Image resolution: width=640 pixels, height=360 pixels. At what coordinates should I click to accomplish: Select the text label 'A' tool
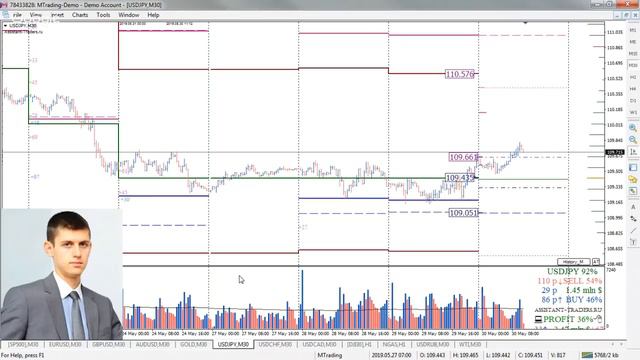coord(633,207)
